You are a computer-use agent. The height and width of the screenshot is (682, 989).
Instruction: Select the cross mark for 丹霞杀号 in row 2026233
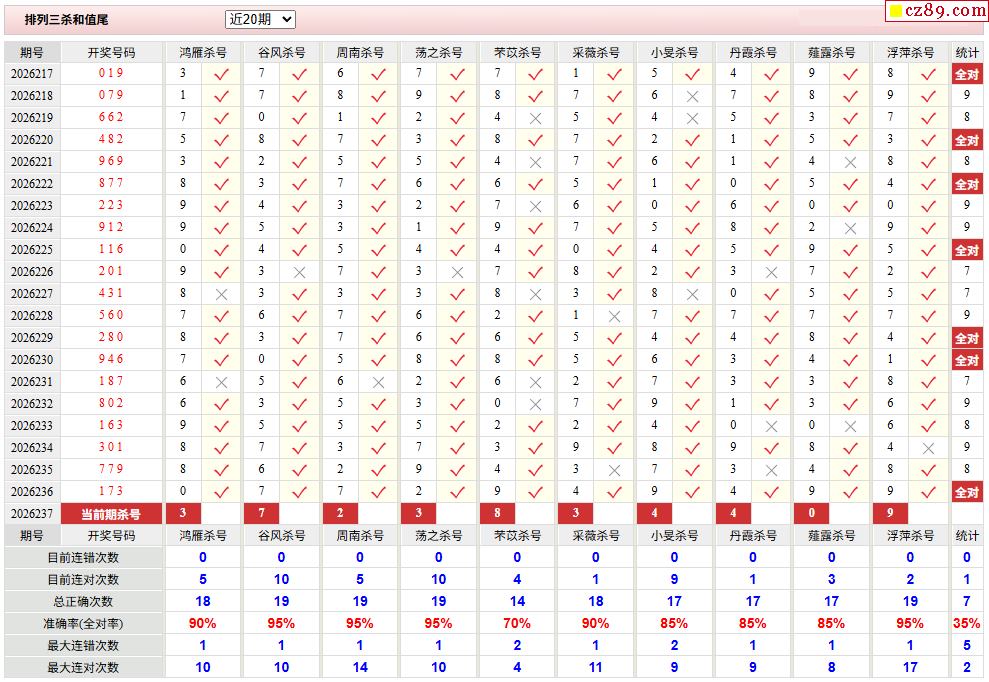(771, 426)
